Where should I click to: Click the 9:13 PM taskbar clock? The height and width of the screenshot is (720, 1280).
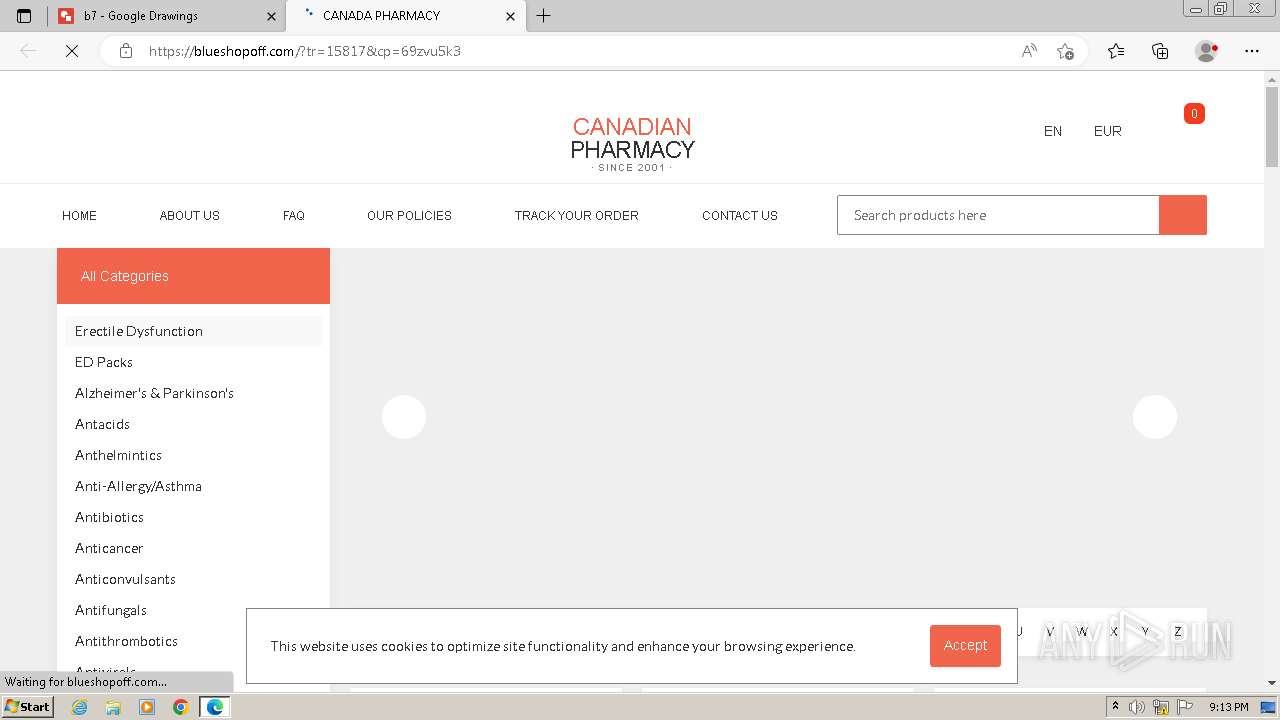coord(1228,707)
